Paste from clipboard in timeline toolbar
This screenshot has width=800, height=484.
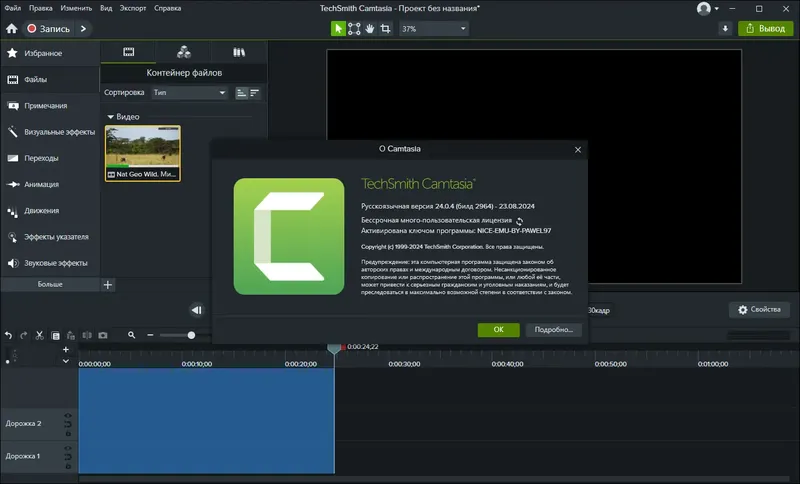[x=71, y=336]
